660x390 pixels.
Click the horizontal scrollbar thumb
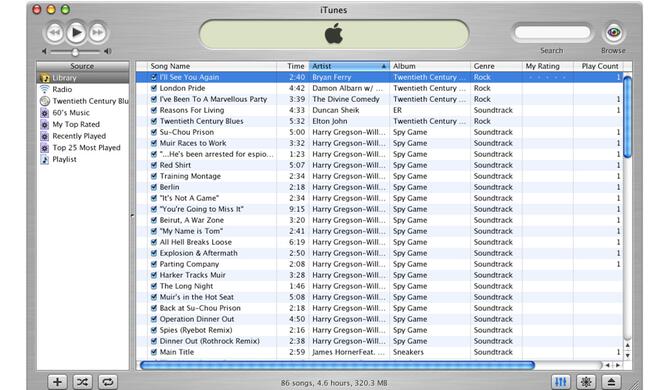coord(337,365)
